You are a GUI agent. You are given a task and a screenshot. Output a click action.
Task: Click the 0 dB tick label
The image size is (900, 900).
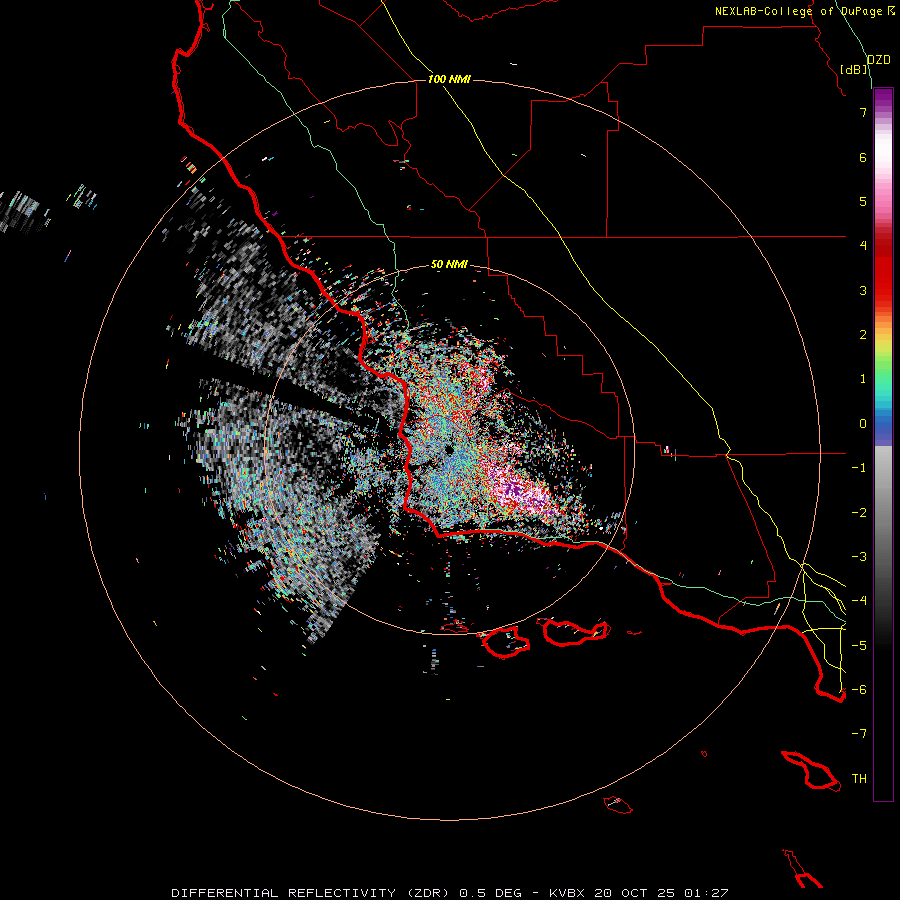click(863, 424)
